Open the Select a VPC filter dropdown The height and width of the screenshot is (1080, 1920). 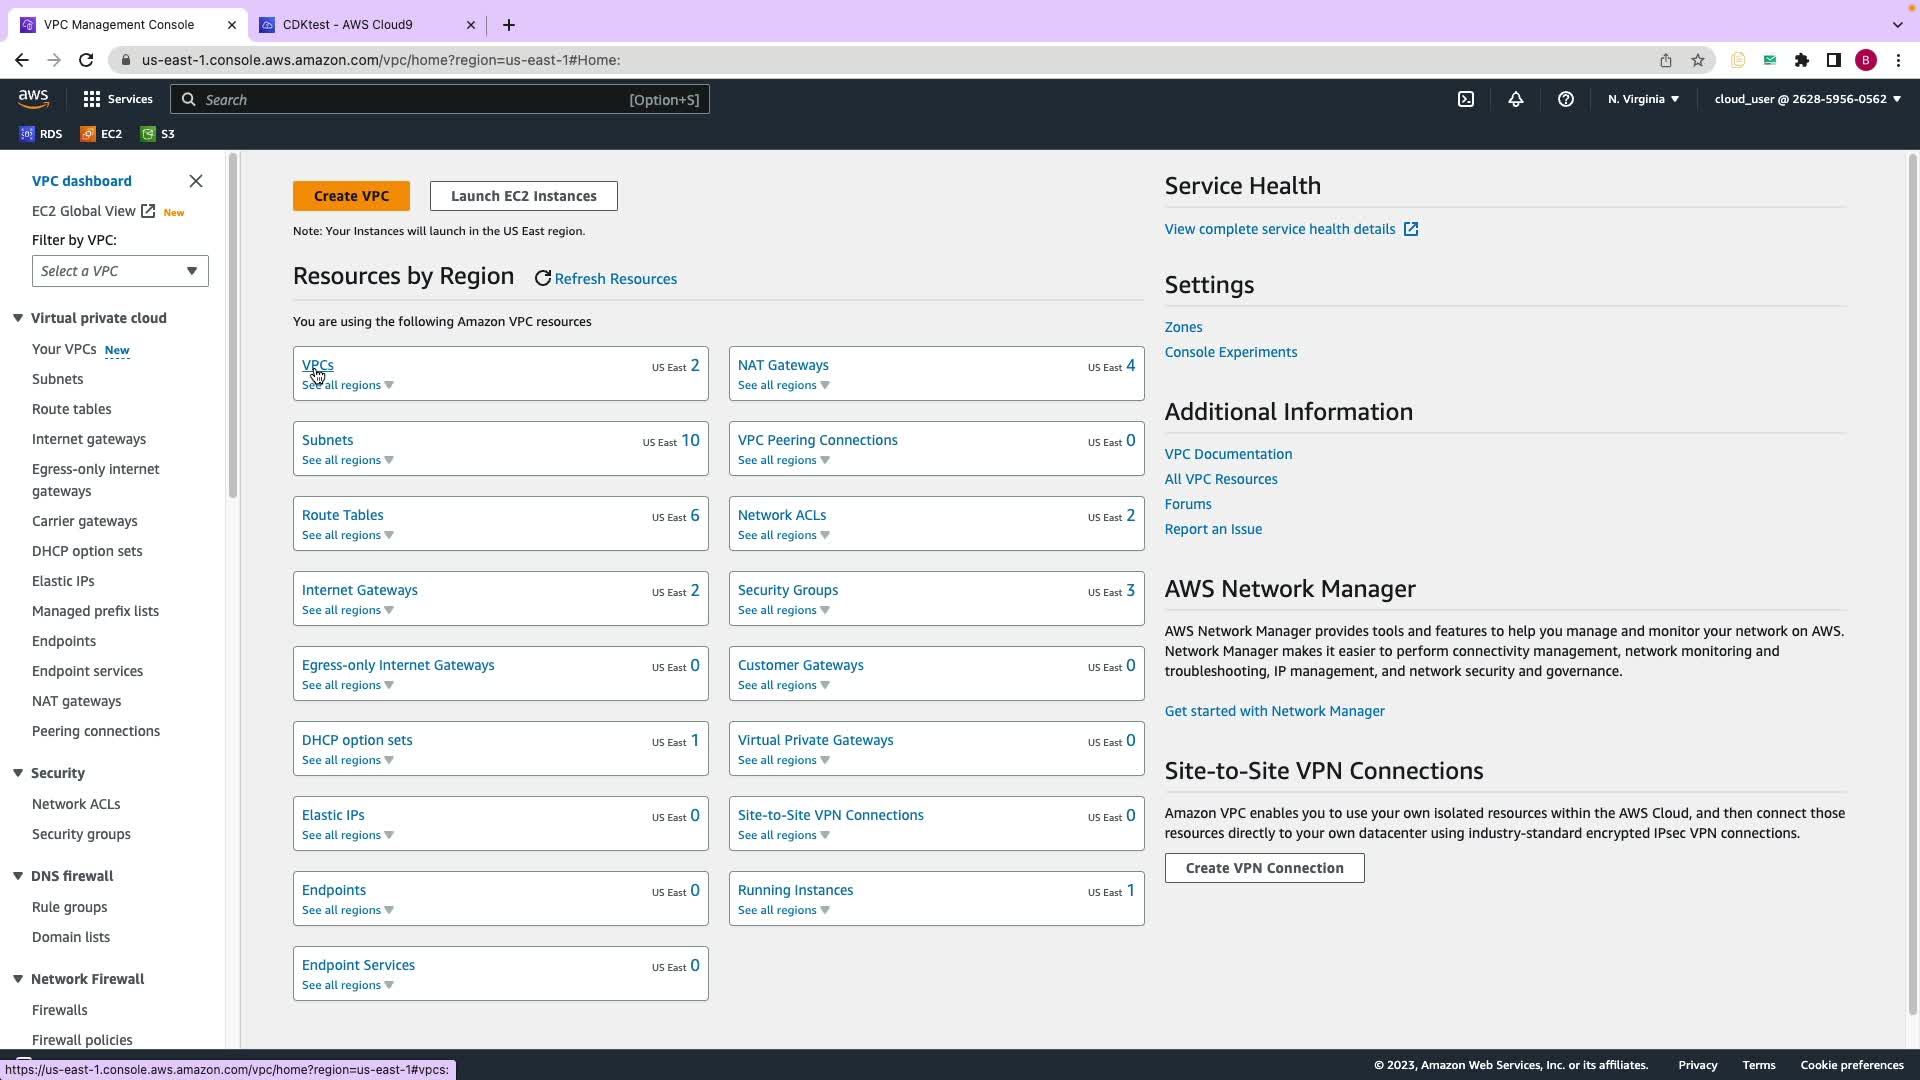(x=120, y=271)
